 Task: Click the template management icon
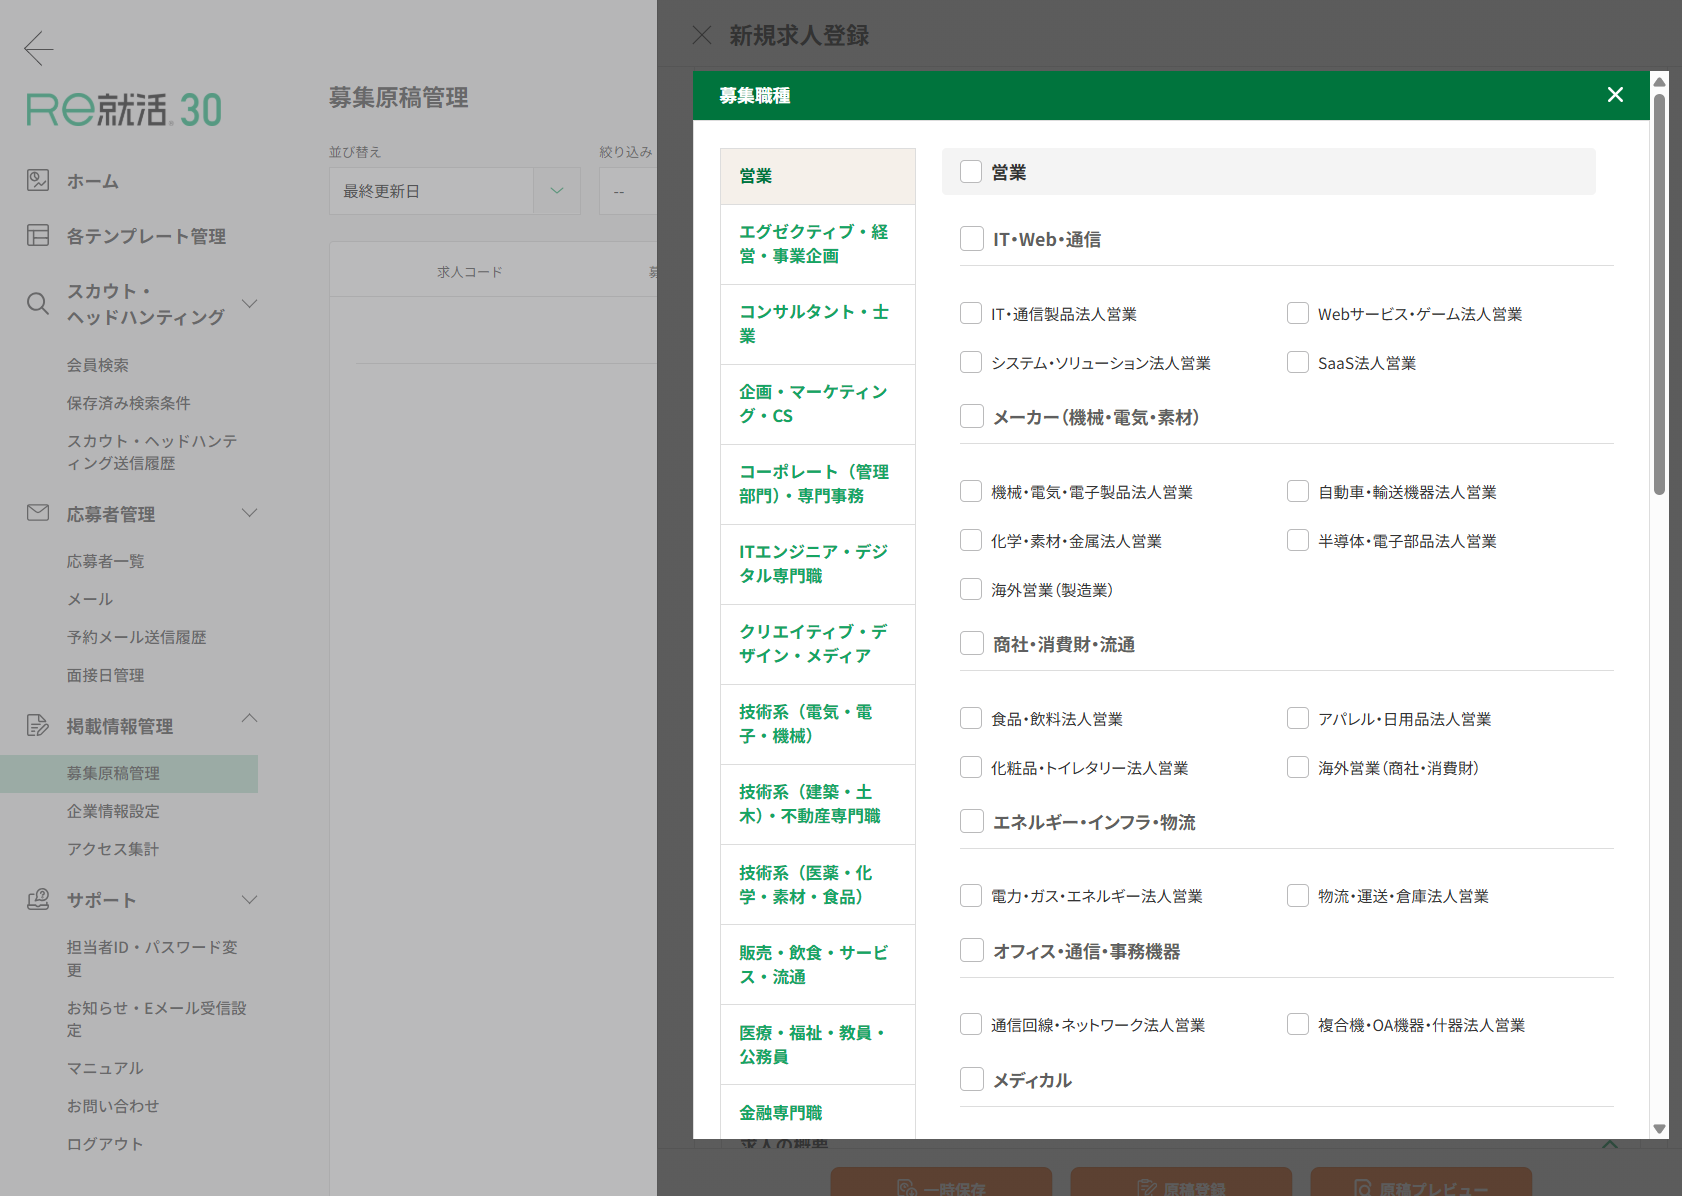tap(38, 235)
